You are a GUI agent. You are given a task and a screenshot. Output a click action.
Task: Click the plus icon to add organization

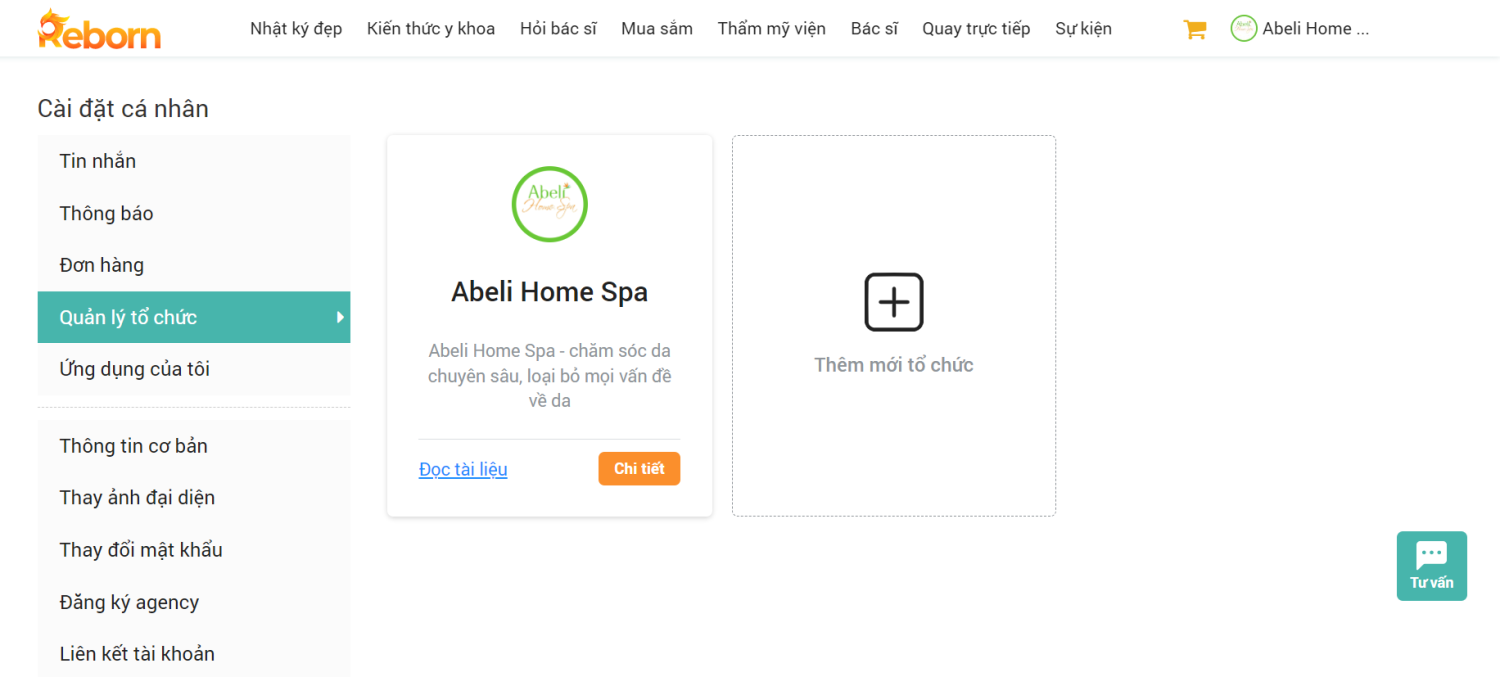[x=894, y=302]
